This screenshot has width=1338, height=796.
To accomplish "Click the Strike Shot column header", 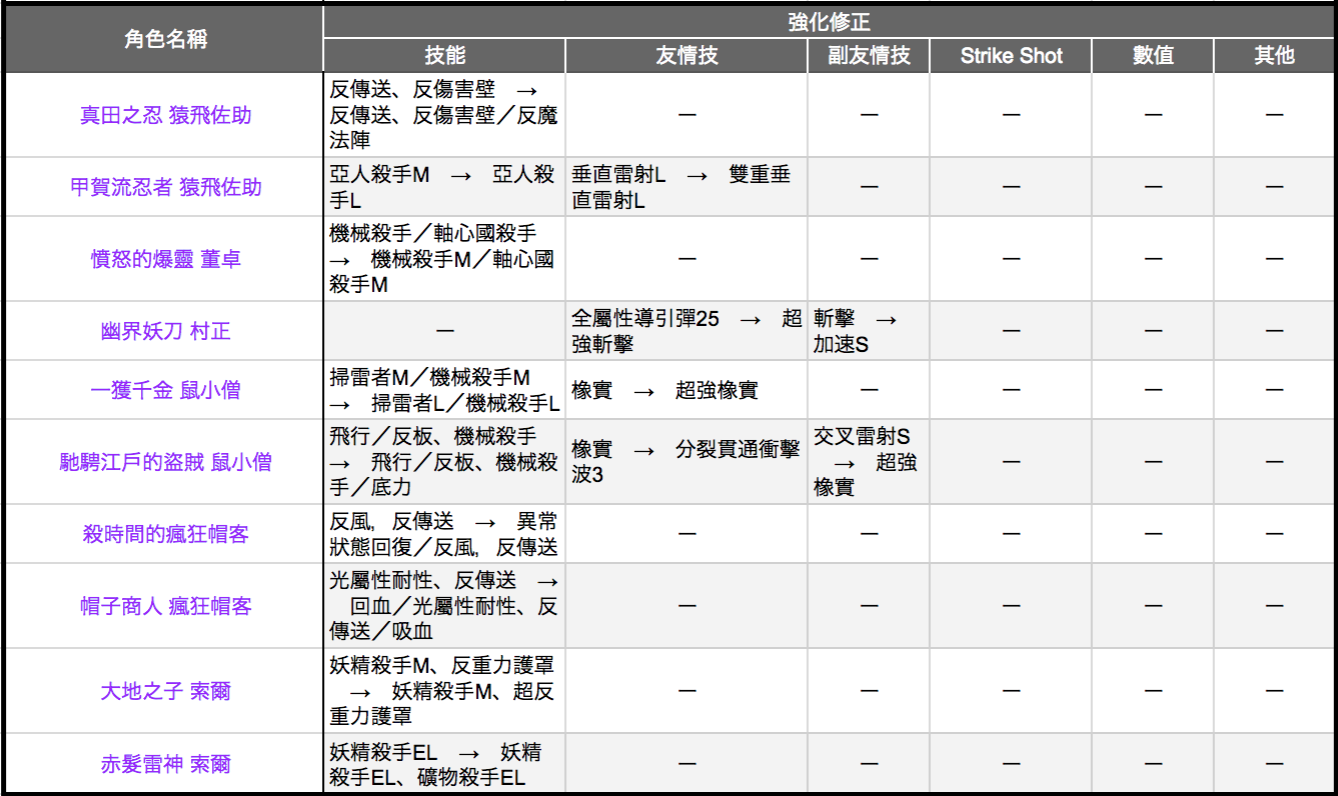I will [x=1011, y=56].
